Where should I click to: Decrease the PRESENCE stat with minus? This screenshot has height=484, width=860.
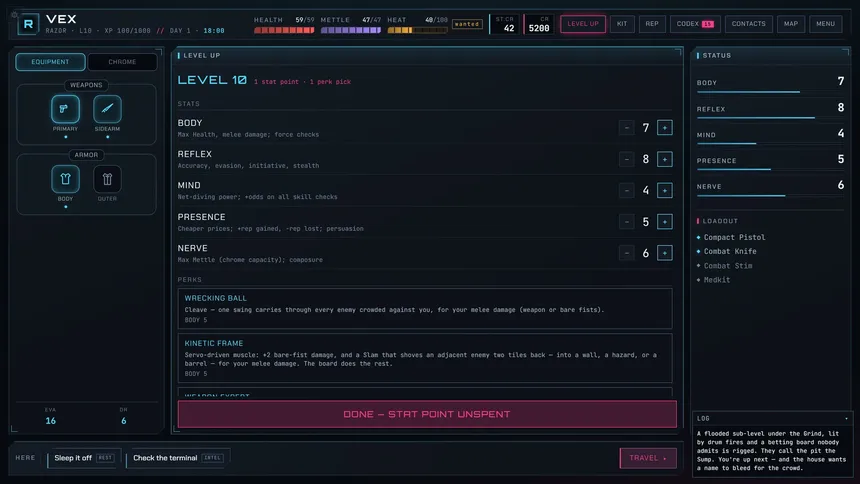tap(626, 222)
